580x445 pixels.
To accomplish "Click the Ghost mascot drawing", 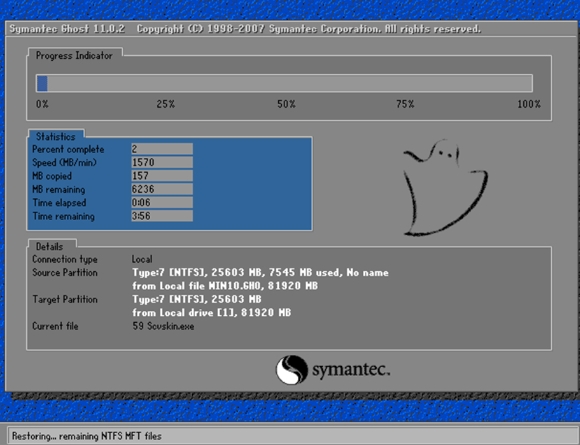I will (445, 187).
